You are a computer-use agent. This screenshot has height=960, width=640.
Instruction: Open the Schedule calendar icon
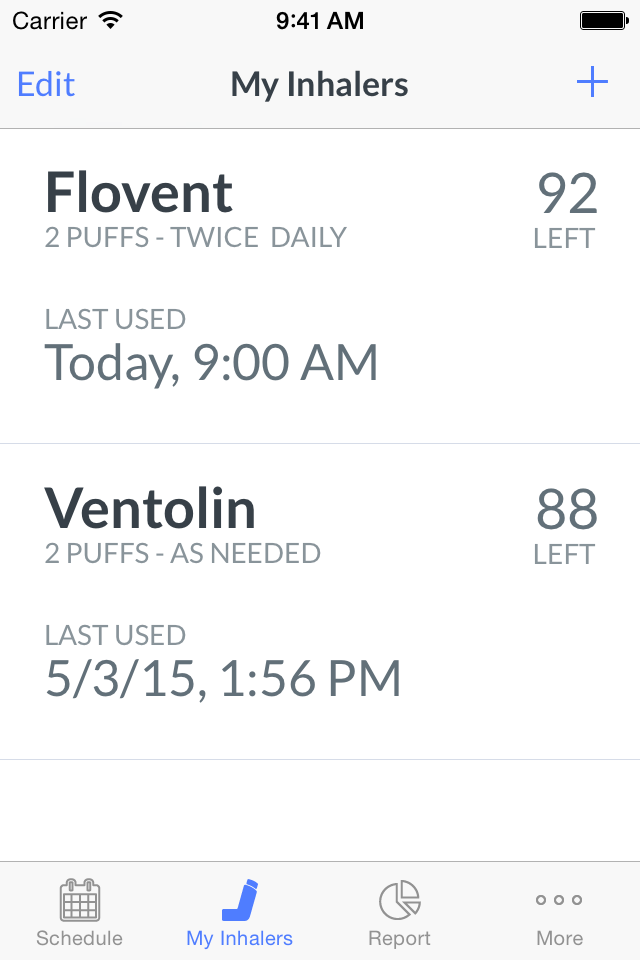click(80, 900)
